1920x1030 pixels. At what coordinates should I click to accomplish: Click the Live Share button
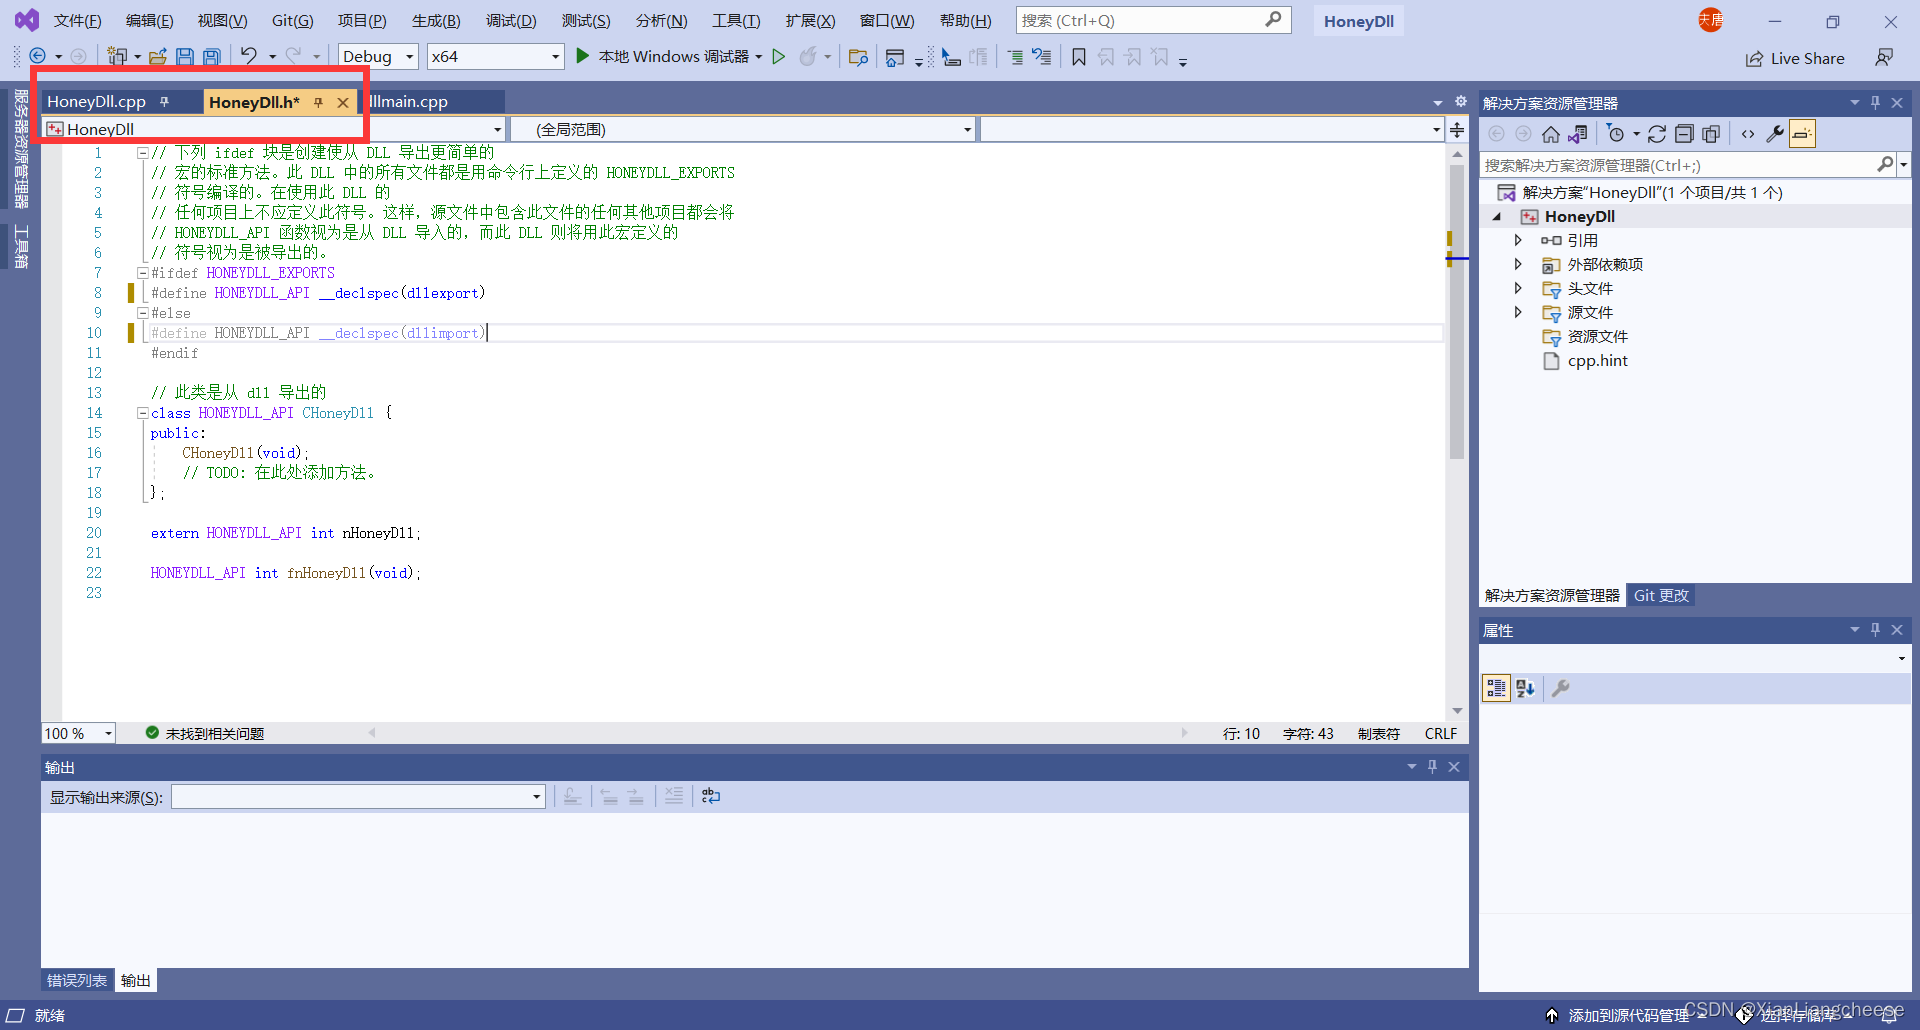click(x=1796, y=58)
